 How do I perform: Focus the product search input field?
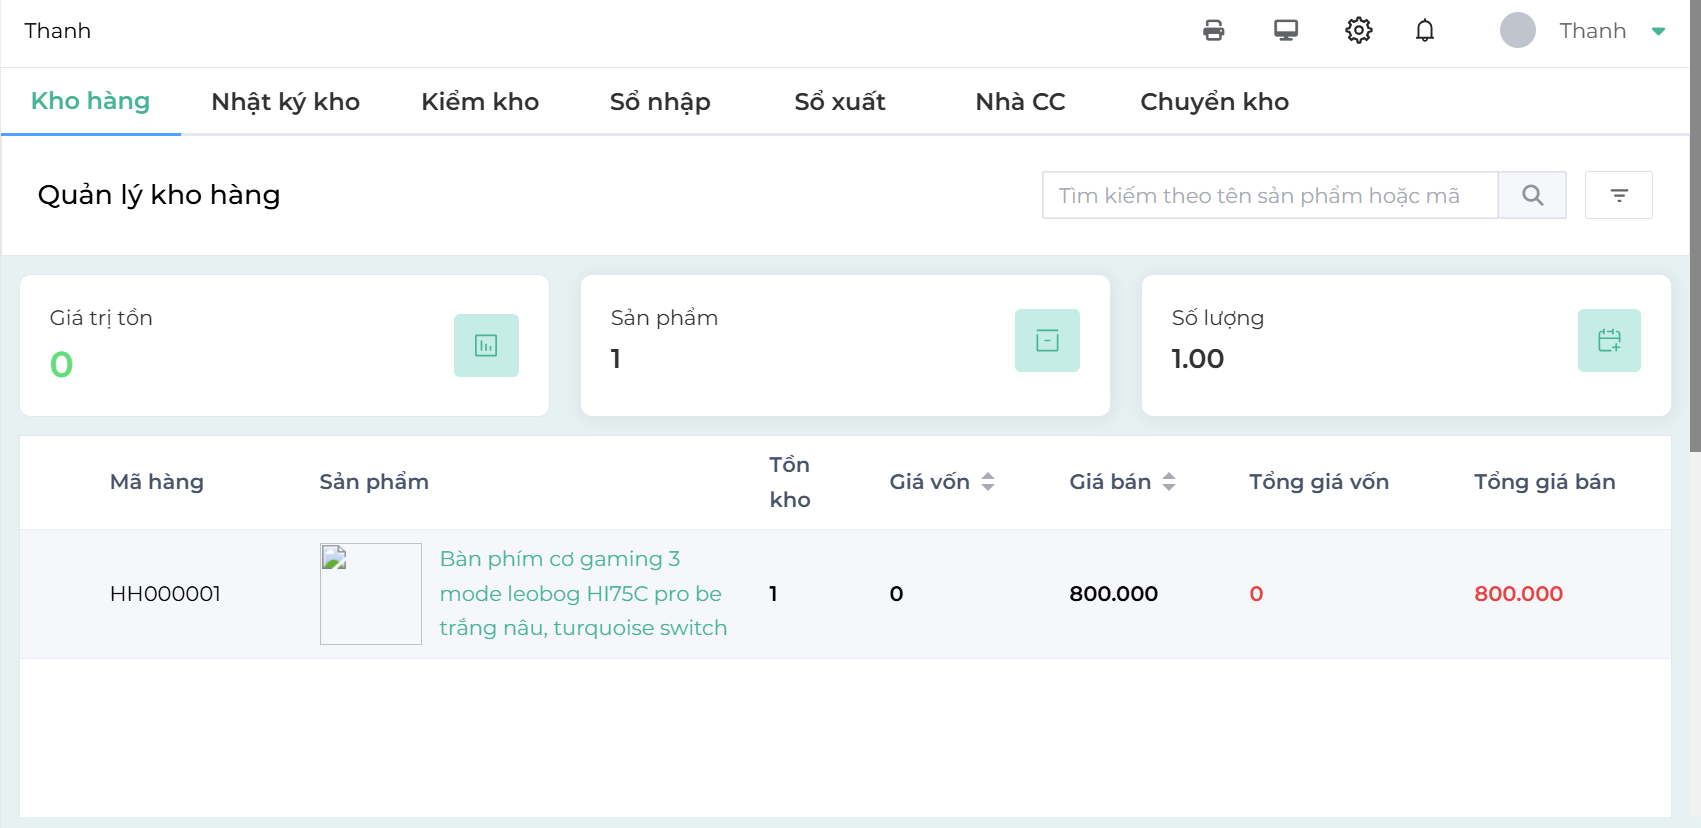[x=1270, y=195]
